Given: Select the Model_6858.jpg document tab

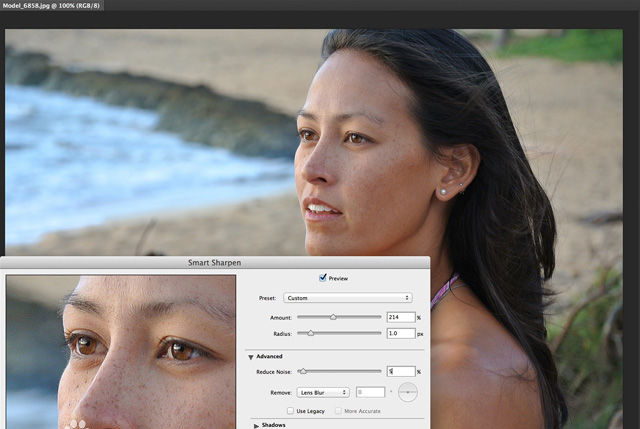Looking at the screenshot, I should pos(51,6).
